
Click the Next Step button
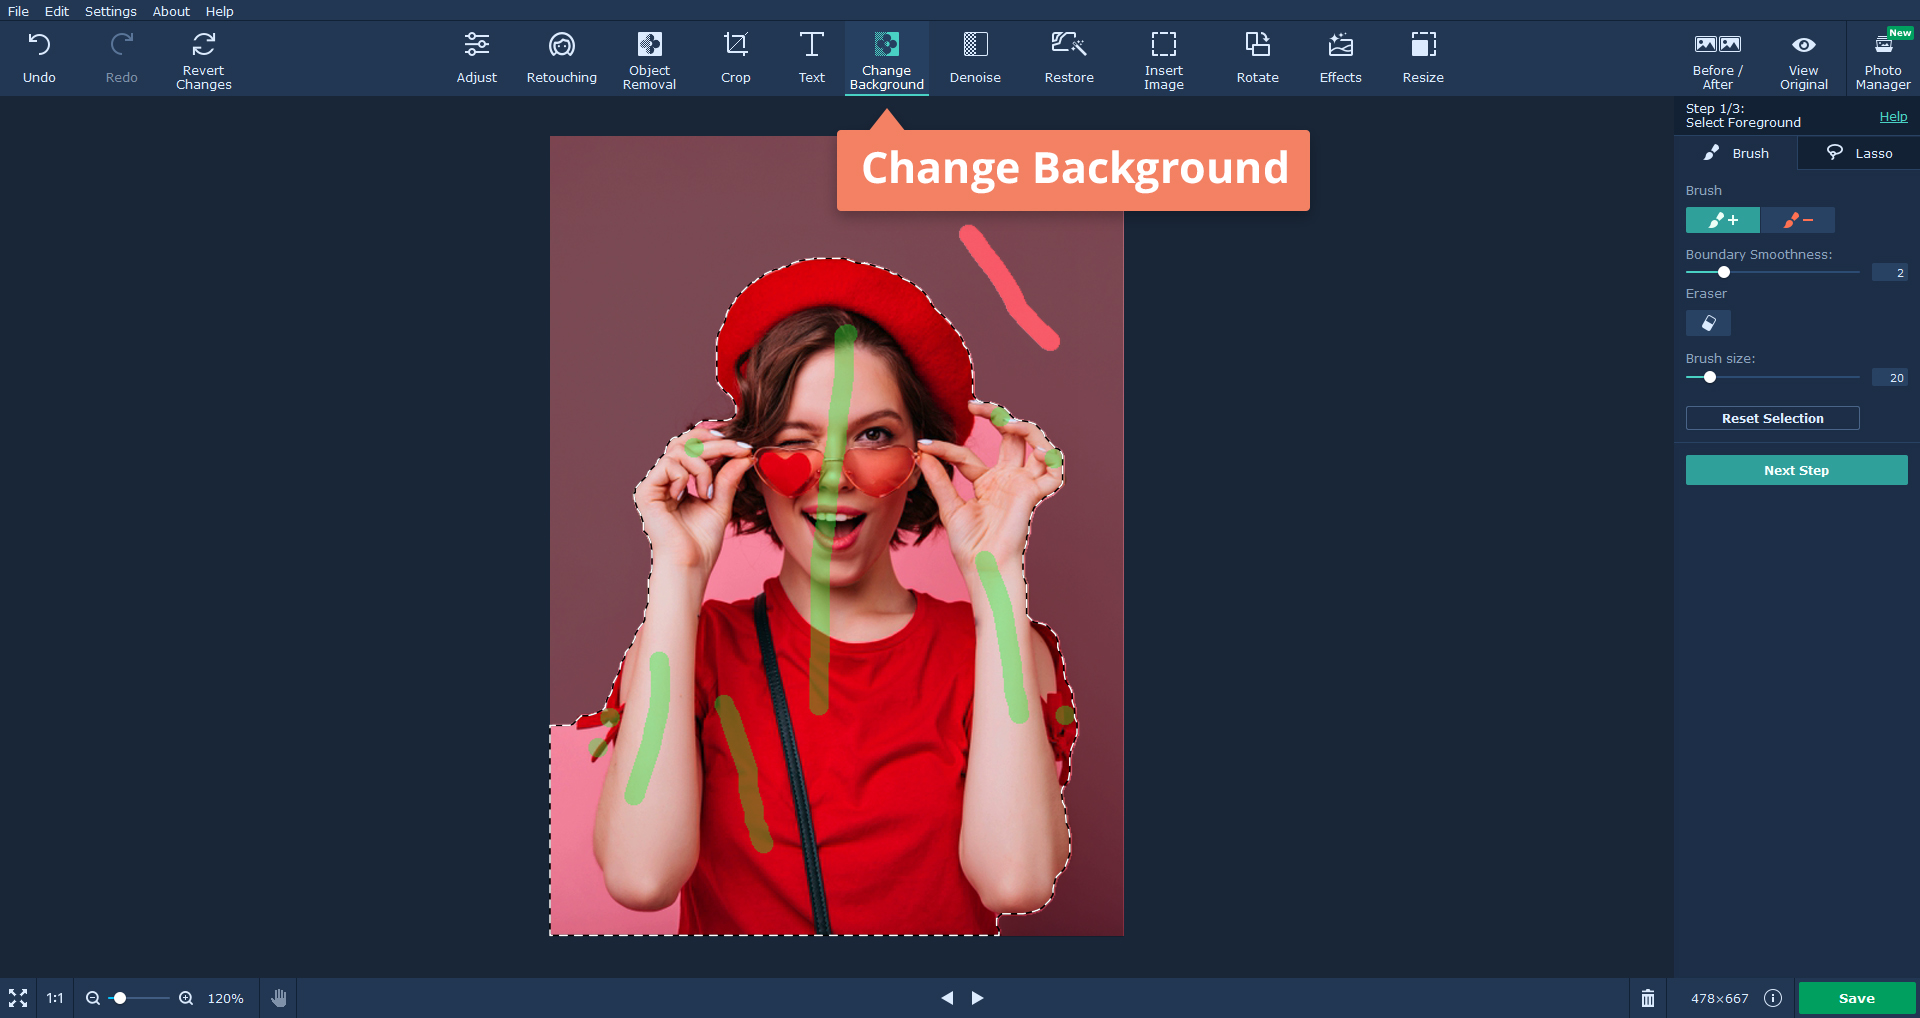click(1796, 470)
